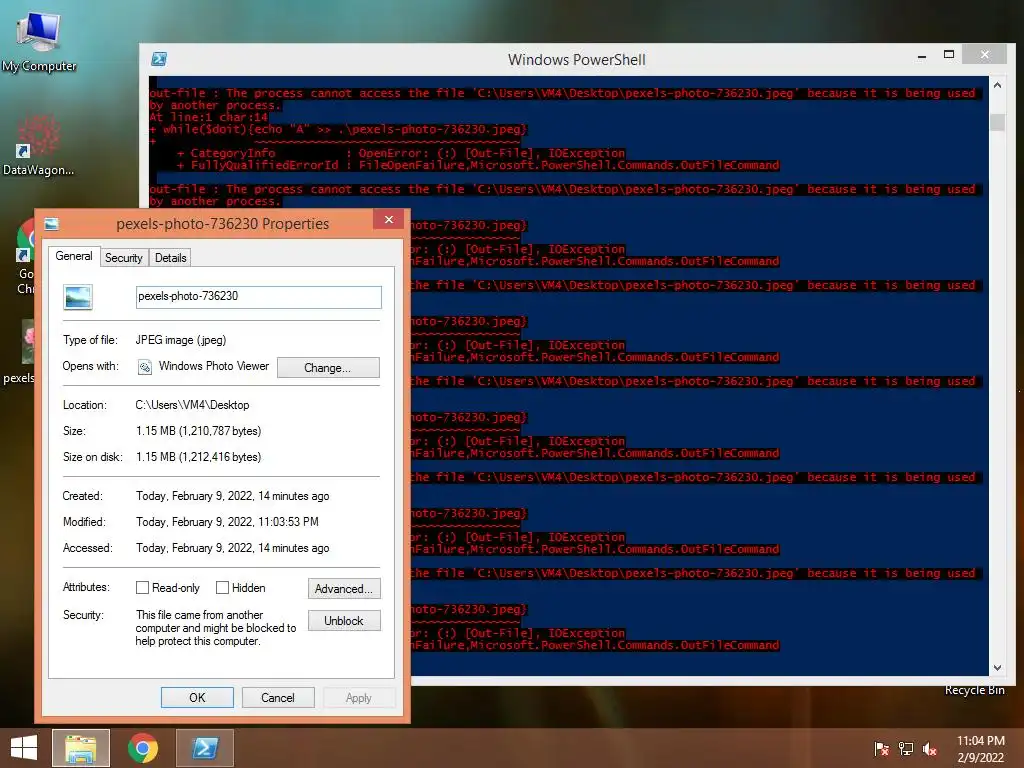Open the Recycle Bin on desktop
The image size is (1024, 768).
pos(974,690)
